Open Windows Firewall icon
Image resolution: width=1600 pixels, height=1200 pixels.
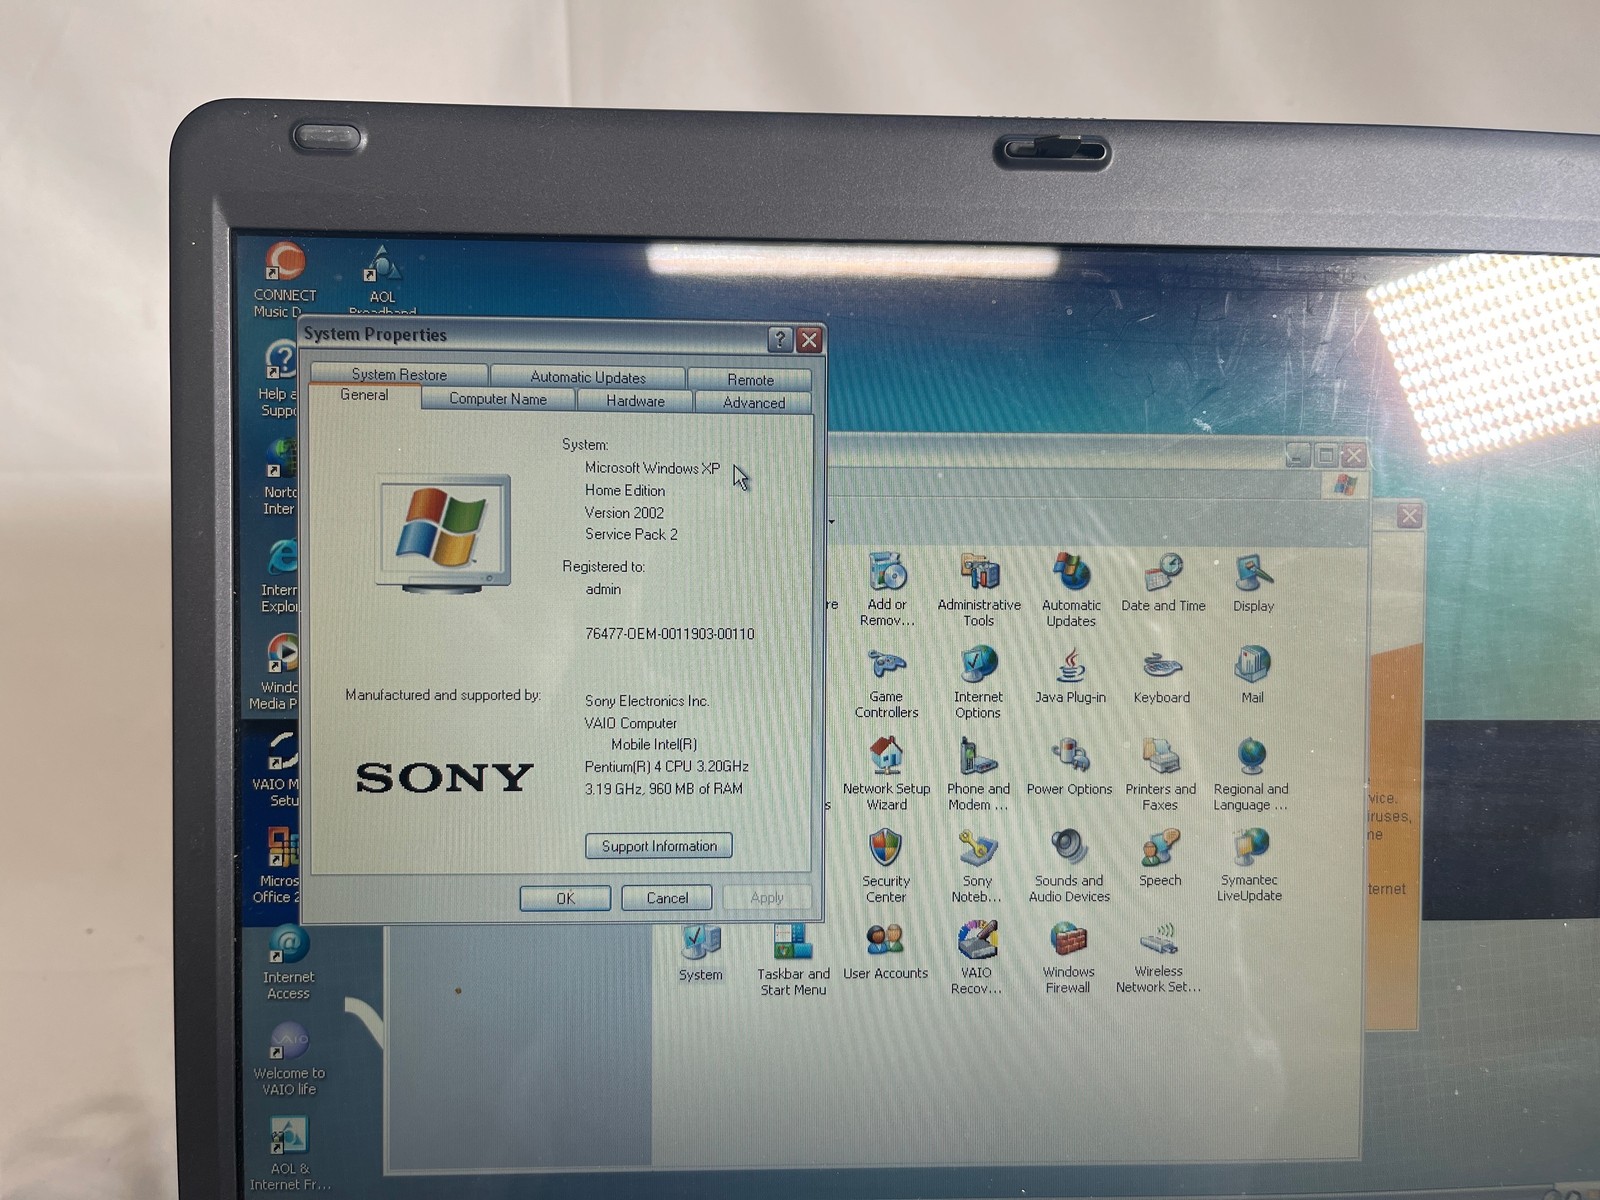(x=1068, y=958)
